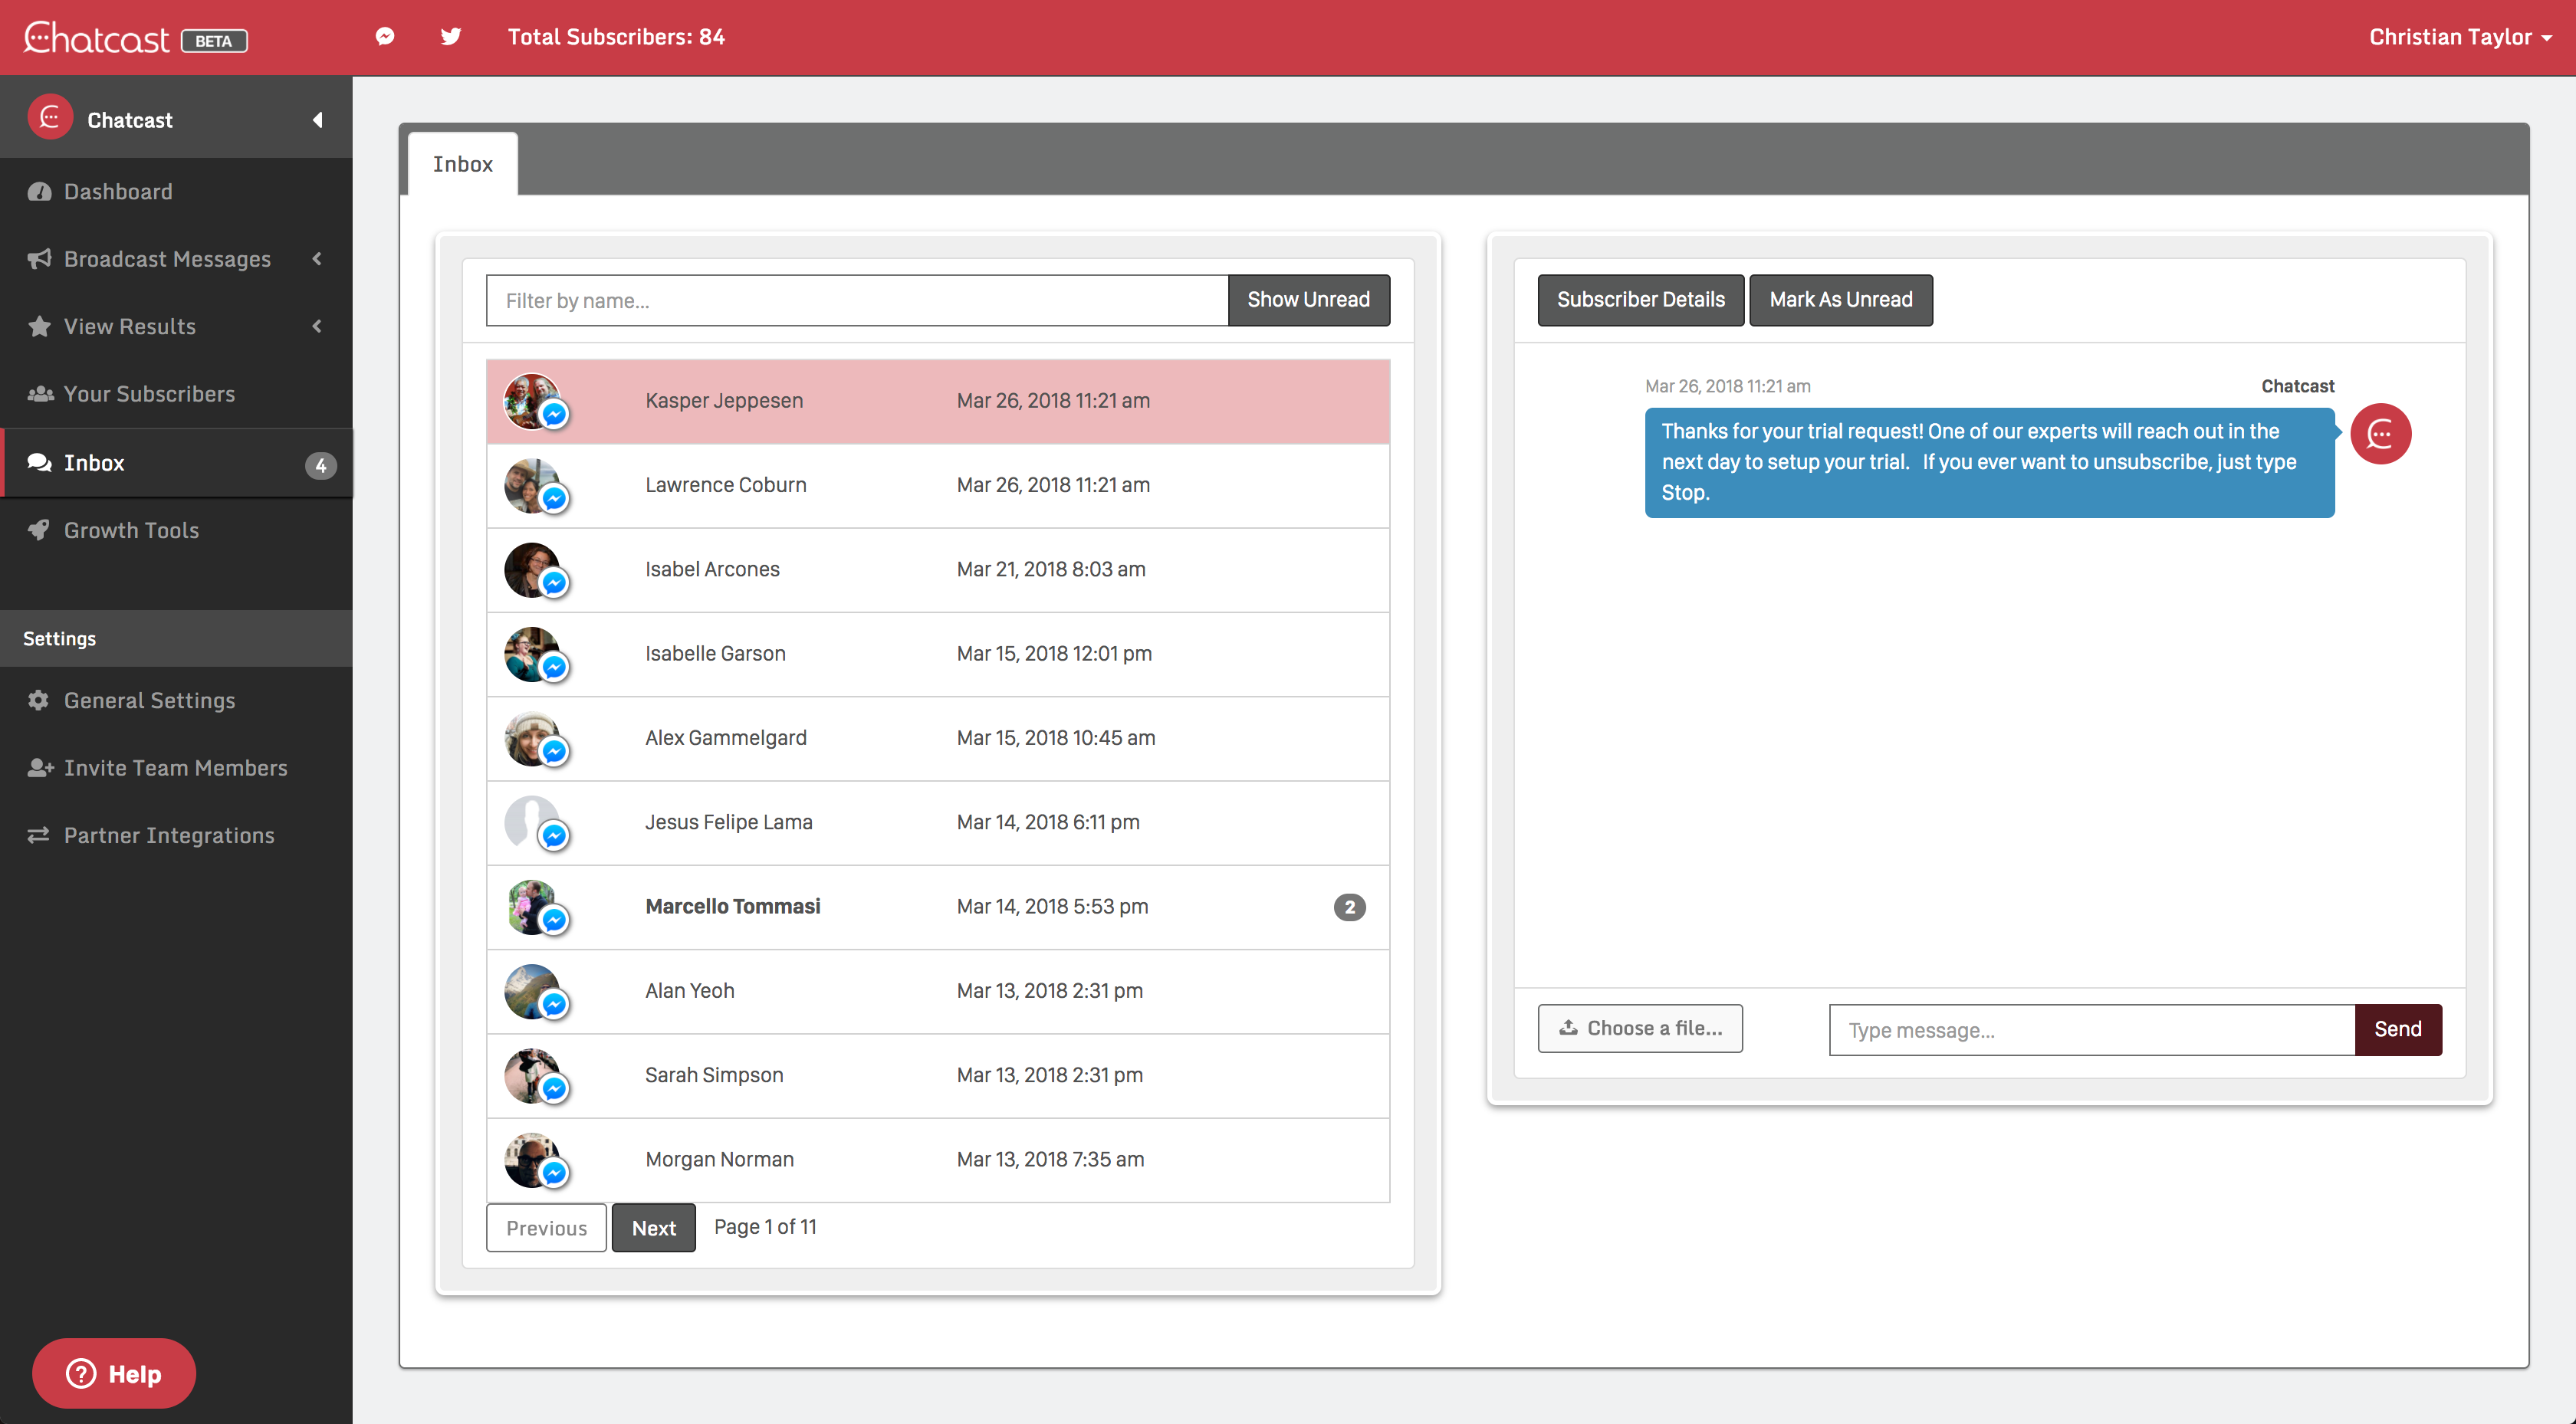Click Partner Integrations arrows icon

[39, 835]
